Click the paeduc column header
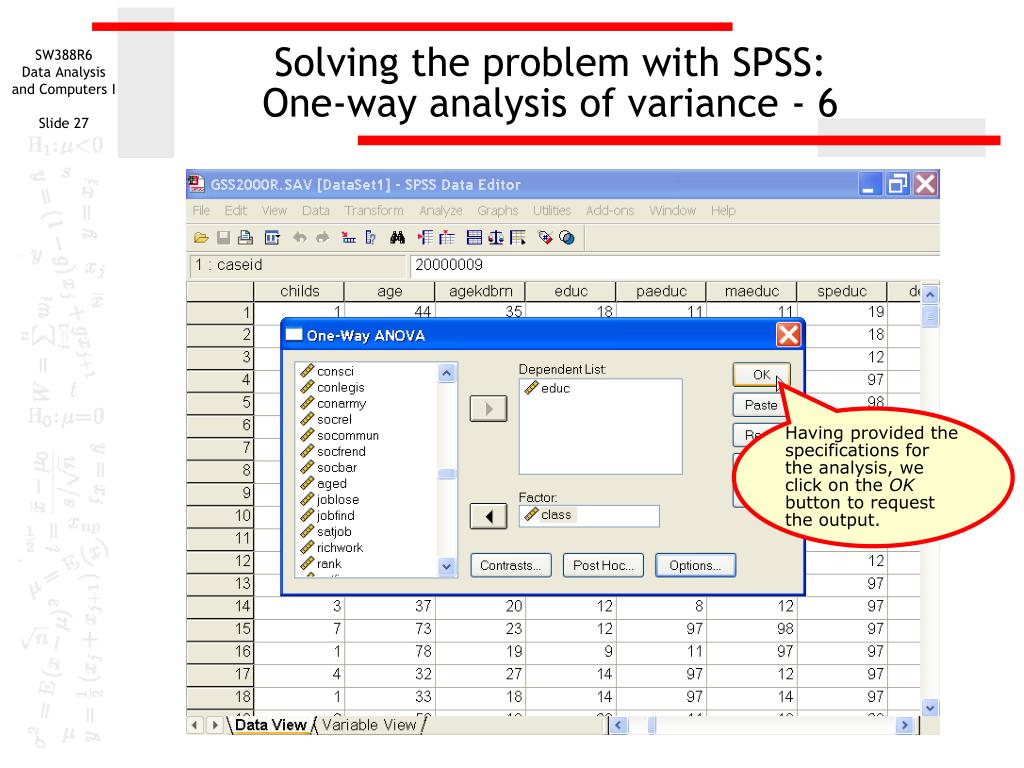The height and width of the screenshot is (768, 1024). pyautogui.click(x=661, y=291)
